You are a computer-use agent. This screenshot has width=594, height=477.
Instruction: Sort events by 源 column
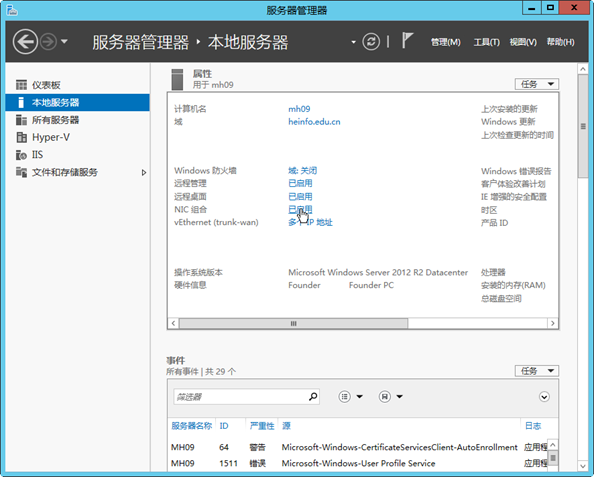[x=286, y=426]
